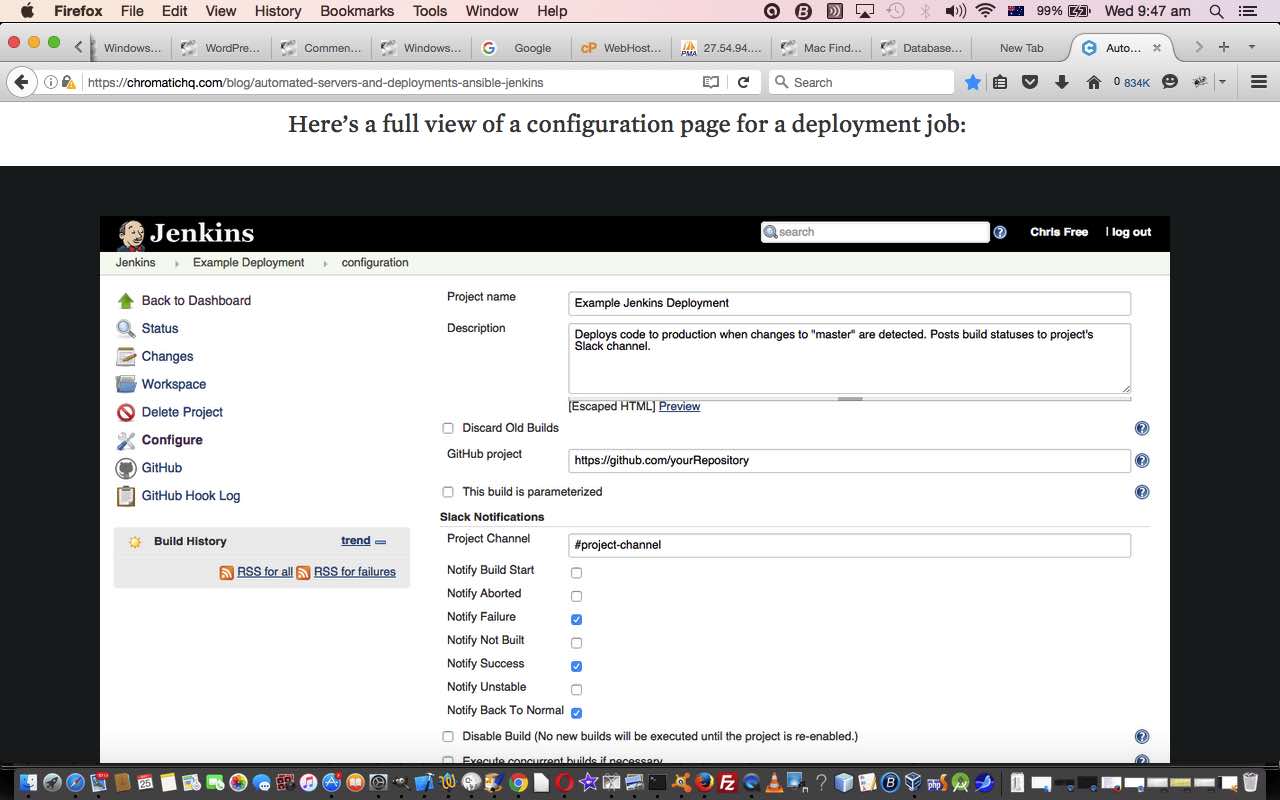Click the log out link in Jenkins header
Image resolution: width=1280 pixels, height=800 pixels.
1131,232
